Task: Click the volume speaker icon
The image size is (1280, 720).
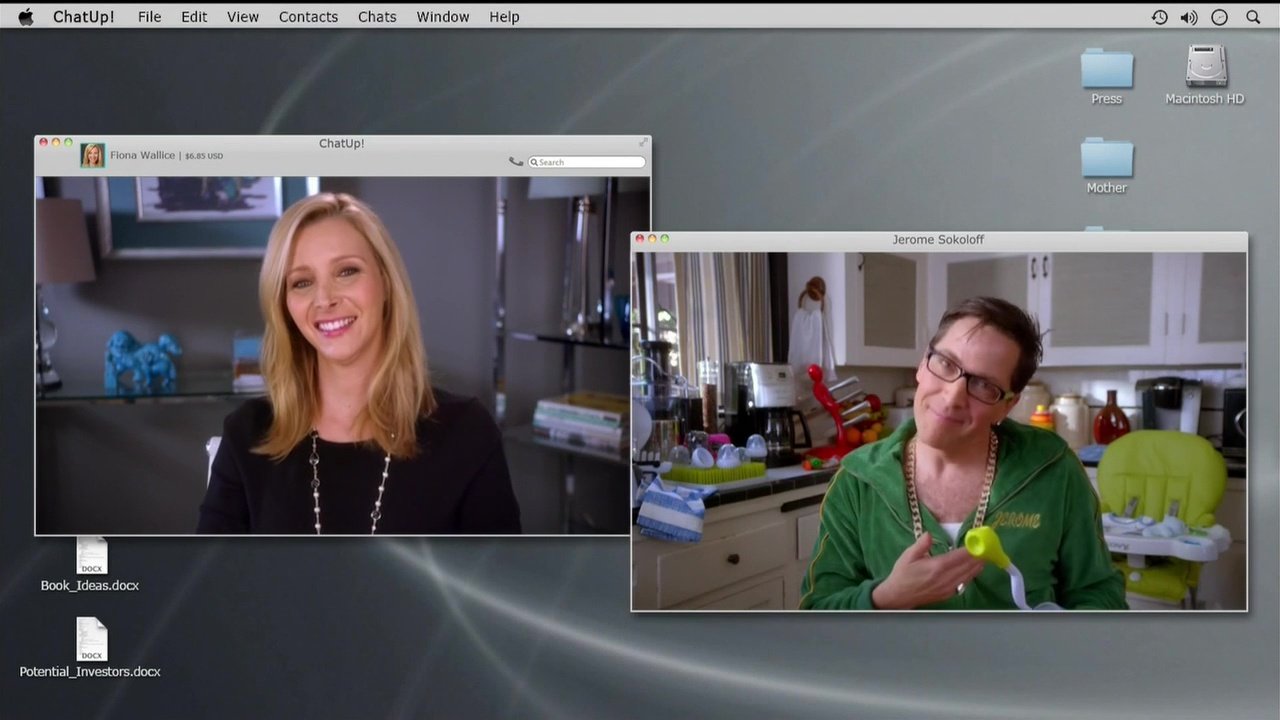Action: (x=1188, y=17)
